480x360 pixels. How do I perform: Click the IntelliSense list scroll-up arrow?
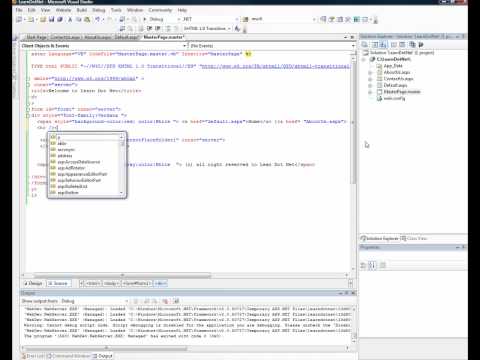pos(122,137)
